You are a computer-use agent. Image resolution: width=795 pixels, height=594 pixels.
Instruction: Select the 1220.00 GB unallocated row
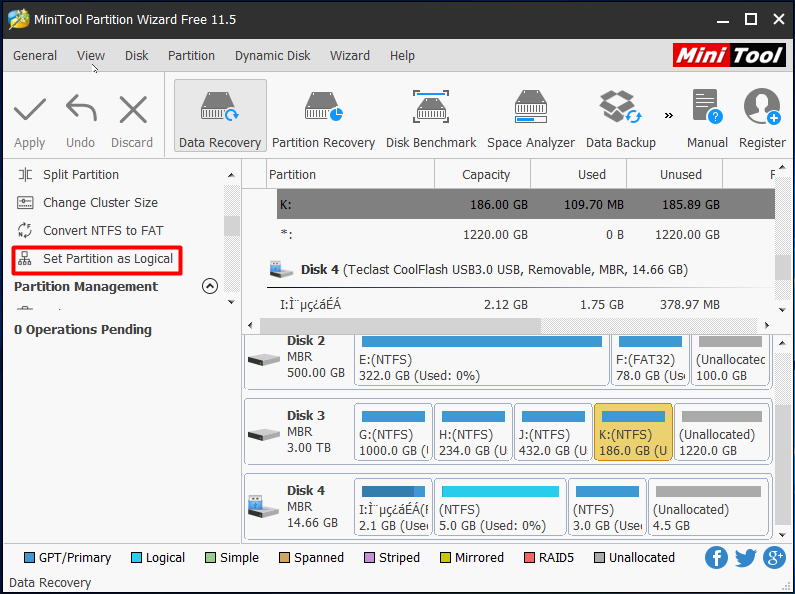click(525, 235)
